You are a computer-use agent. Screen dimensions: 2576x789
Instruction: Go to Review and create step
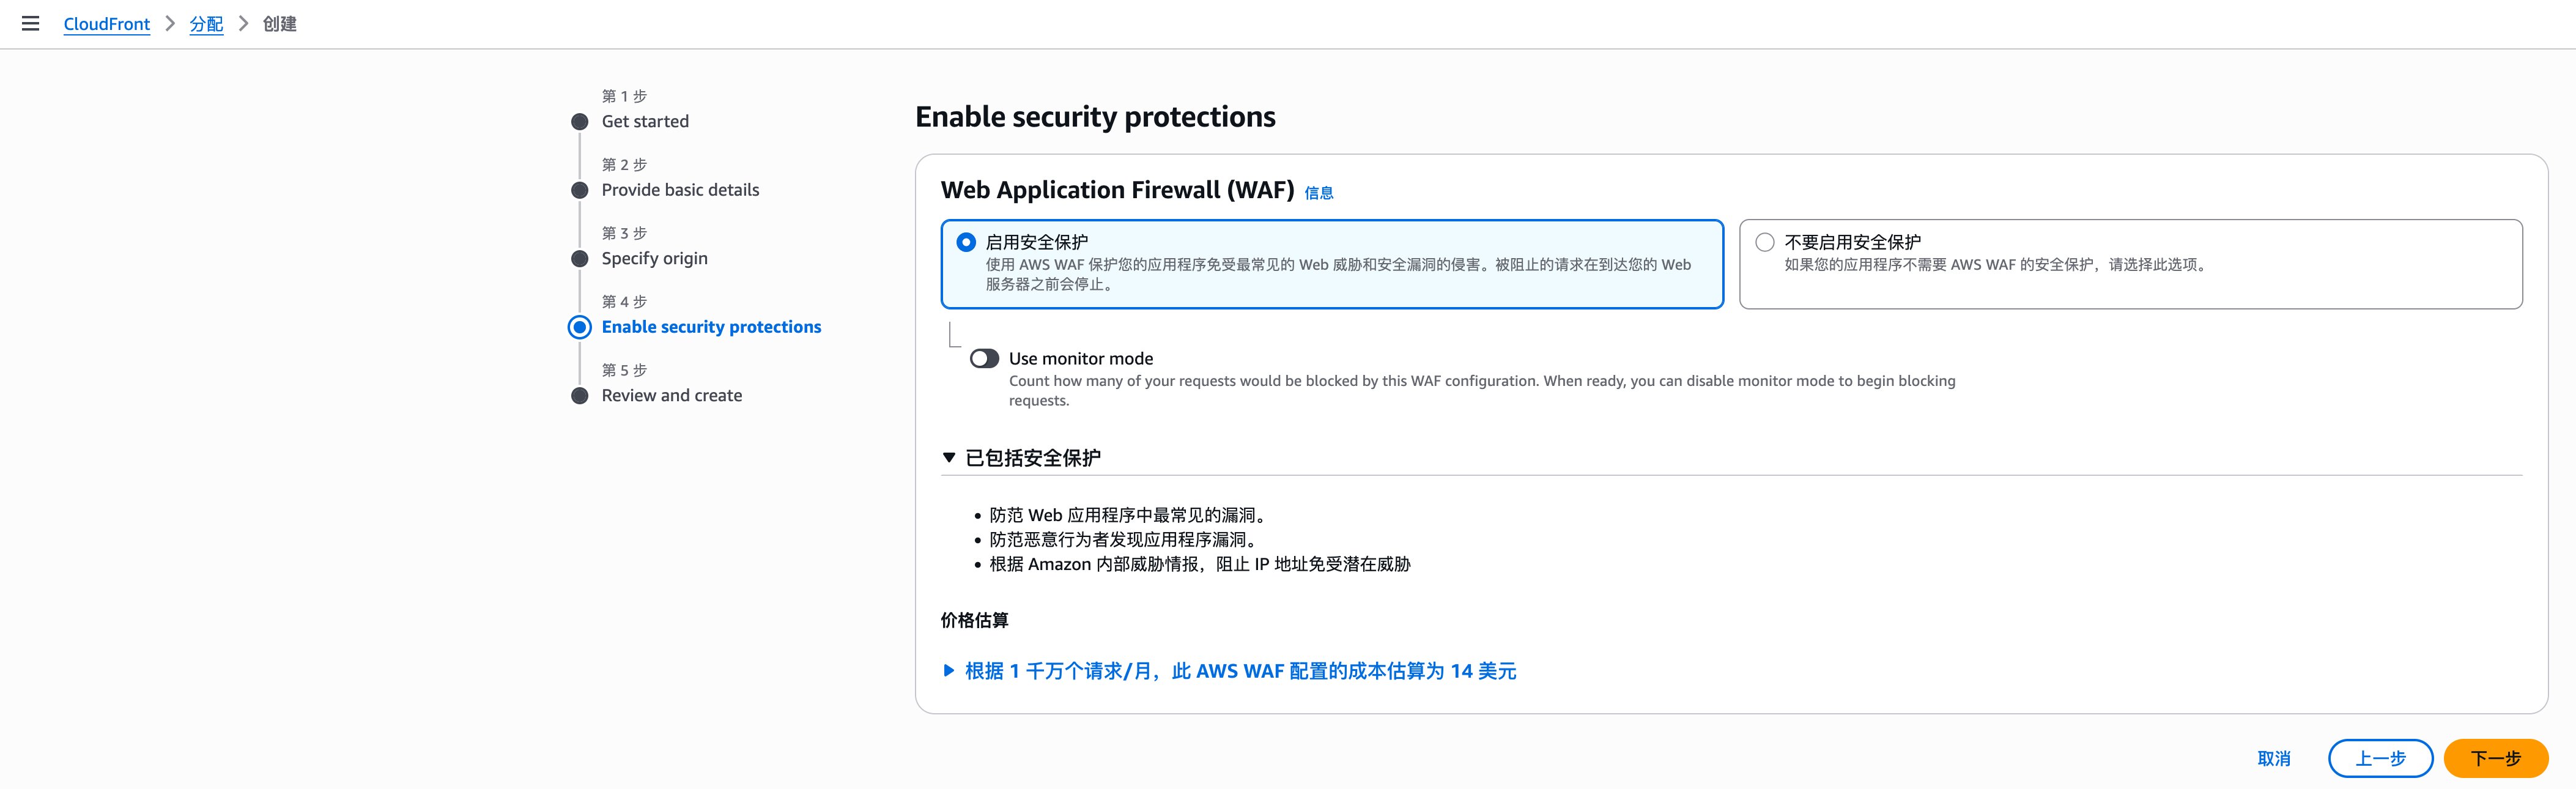(672, 396)
